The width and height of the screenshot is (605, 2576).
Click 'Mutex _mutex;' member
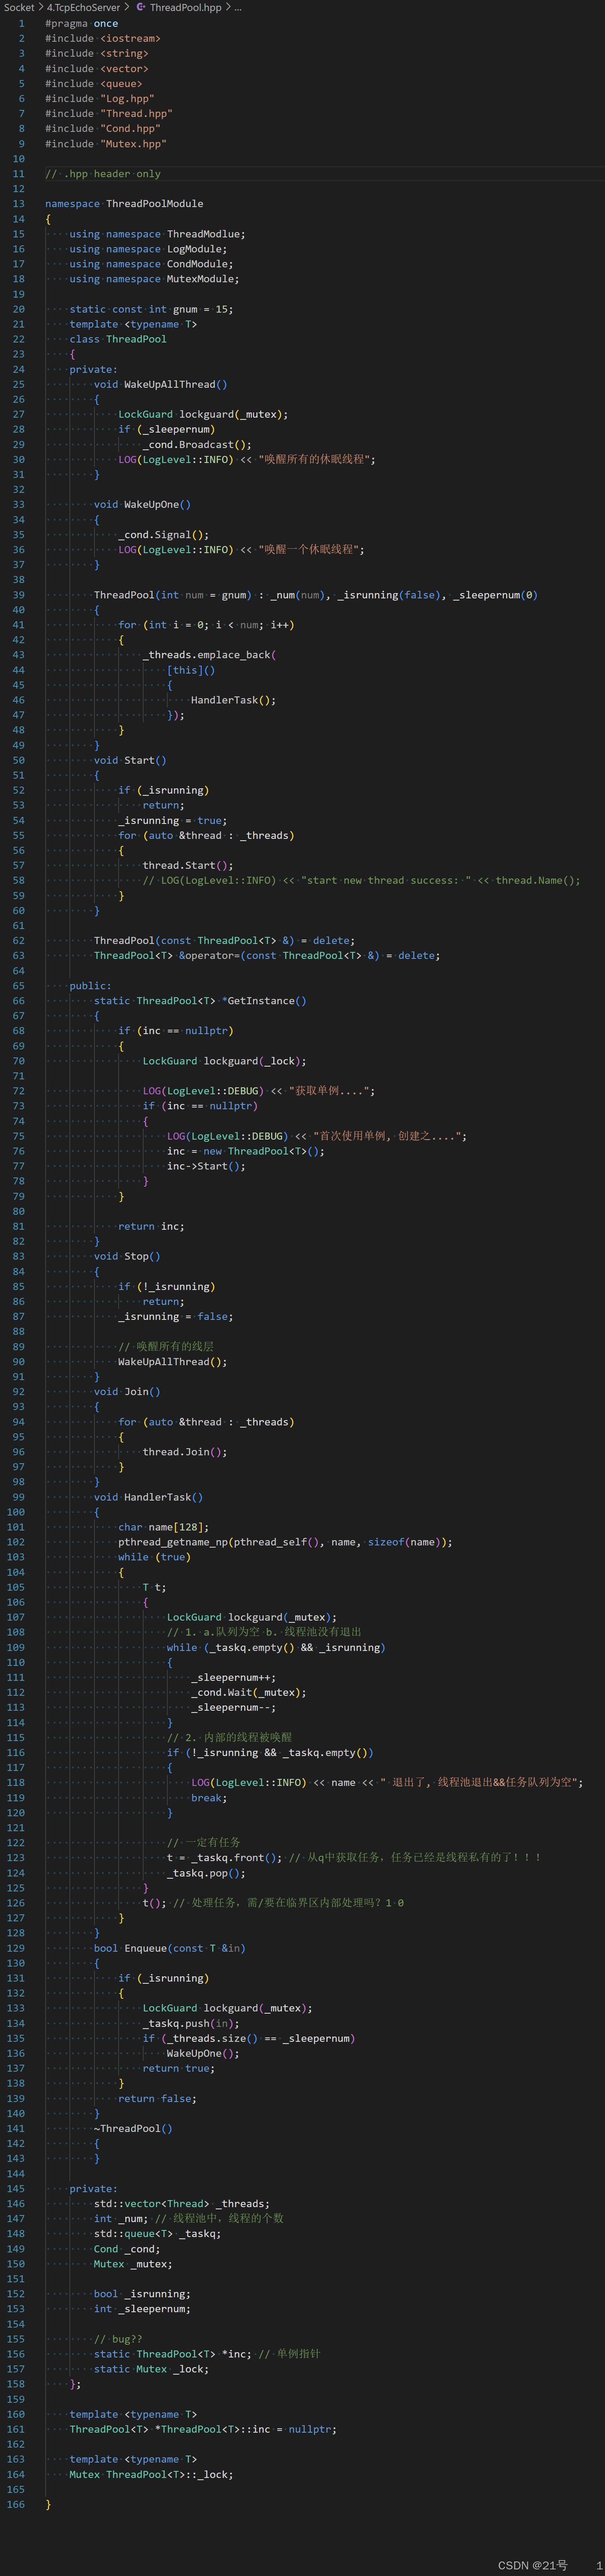pos(133,2264)
